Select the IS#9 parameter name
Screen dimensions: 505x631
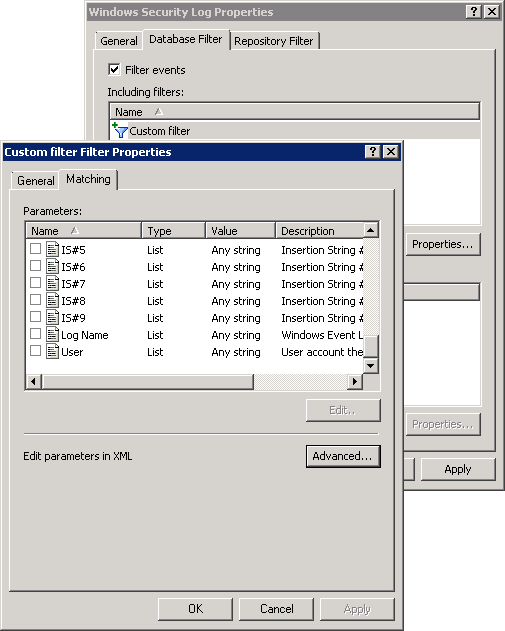pyautogui.click(x=73, y=318)
